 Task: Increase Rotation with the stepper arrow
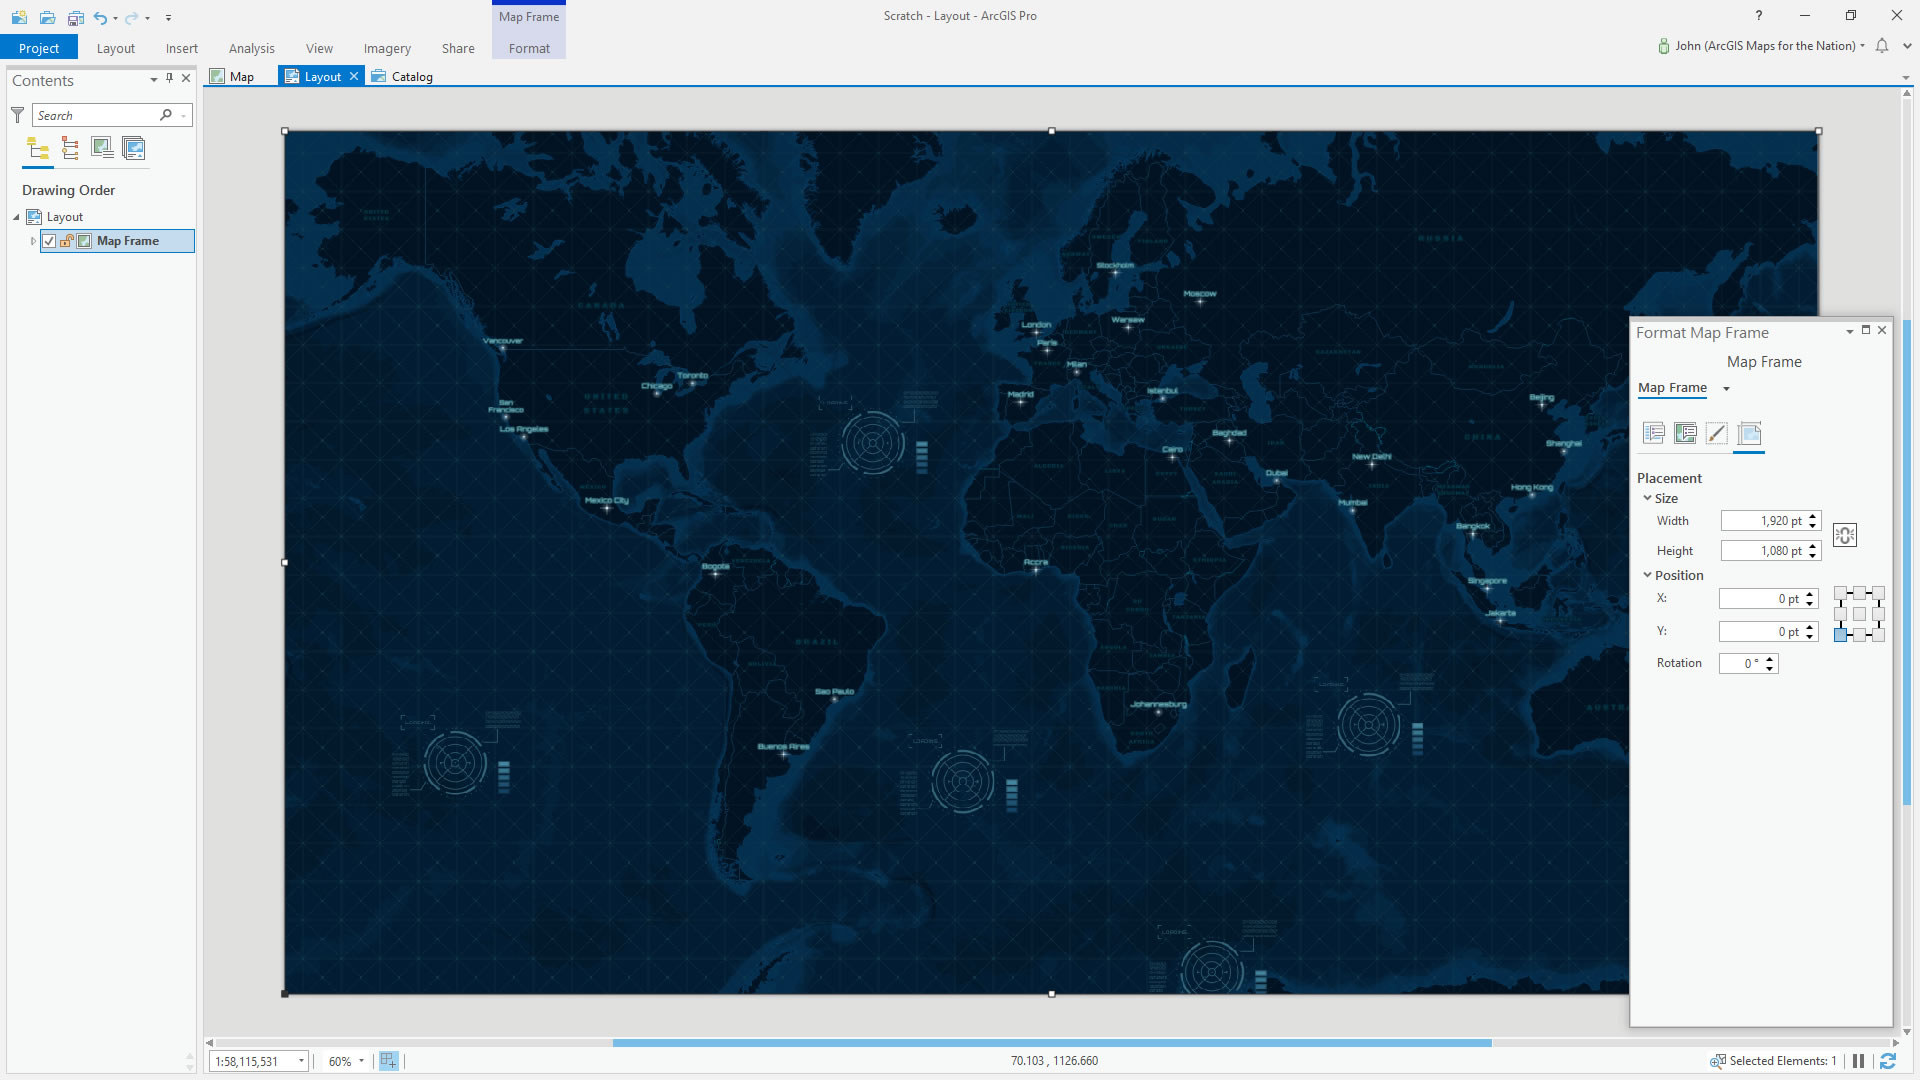(x=1769, y=658)
